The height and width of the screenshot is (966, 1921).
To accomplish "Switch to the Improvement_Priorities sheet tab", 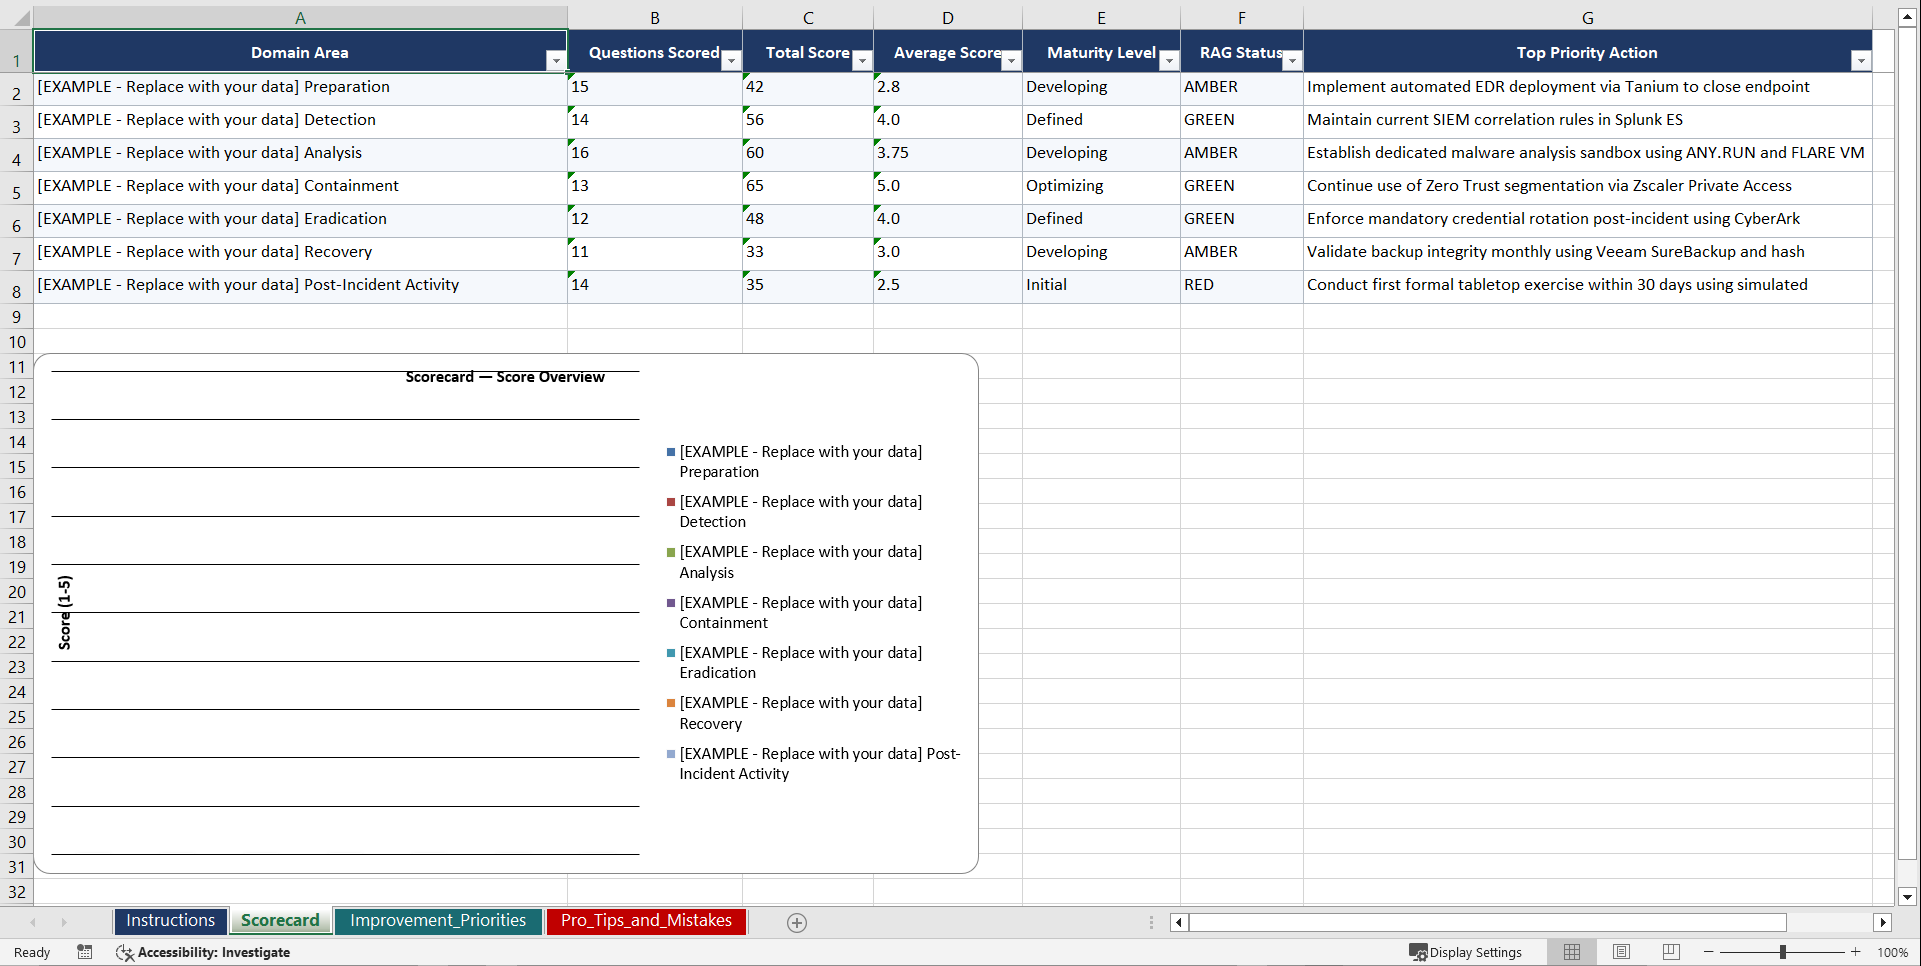I will tap(438, 921).
